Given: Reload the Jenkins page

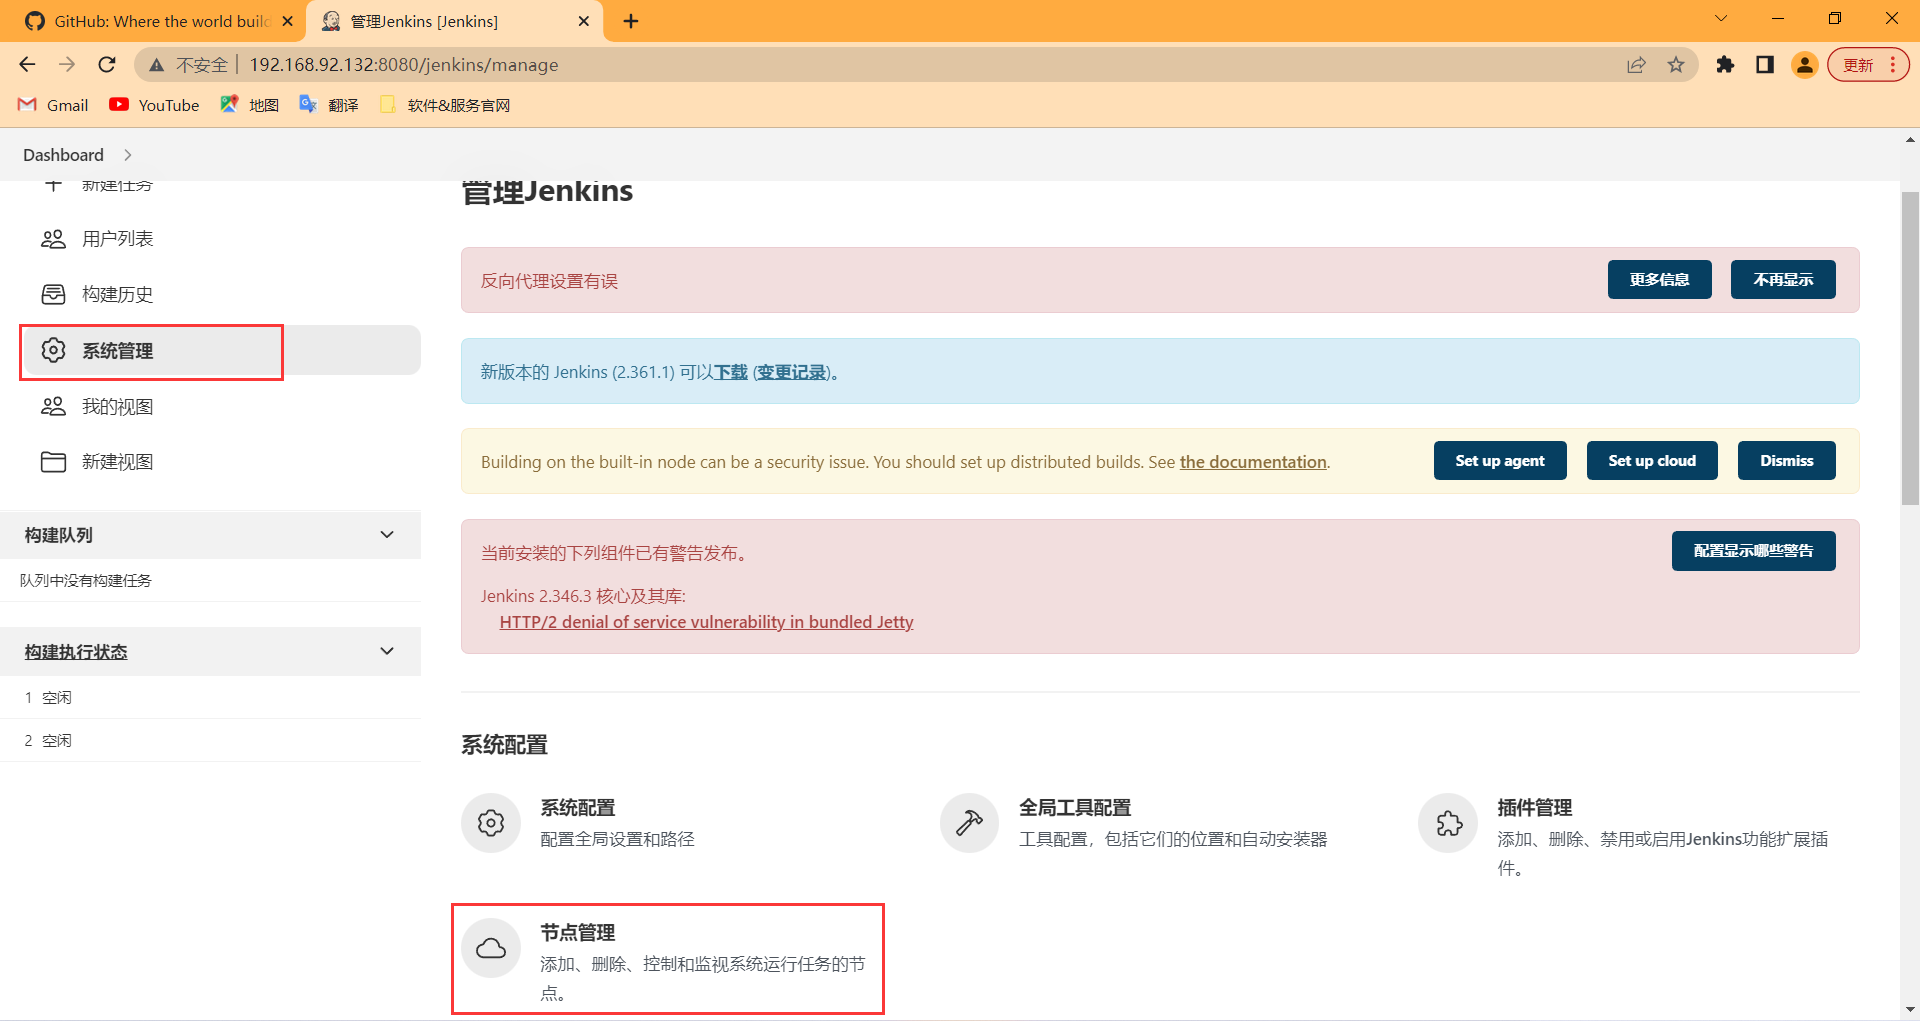Looking at the screenshot, I should (107, 65).
